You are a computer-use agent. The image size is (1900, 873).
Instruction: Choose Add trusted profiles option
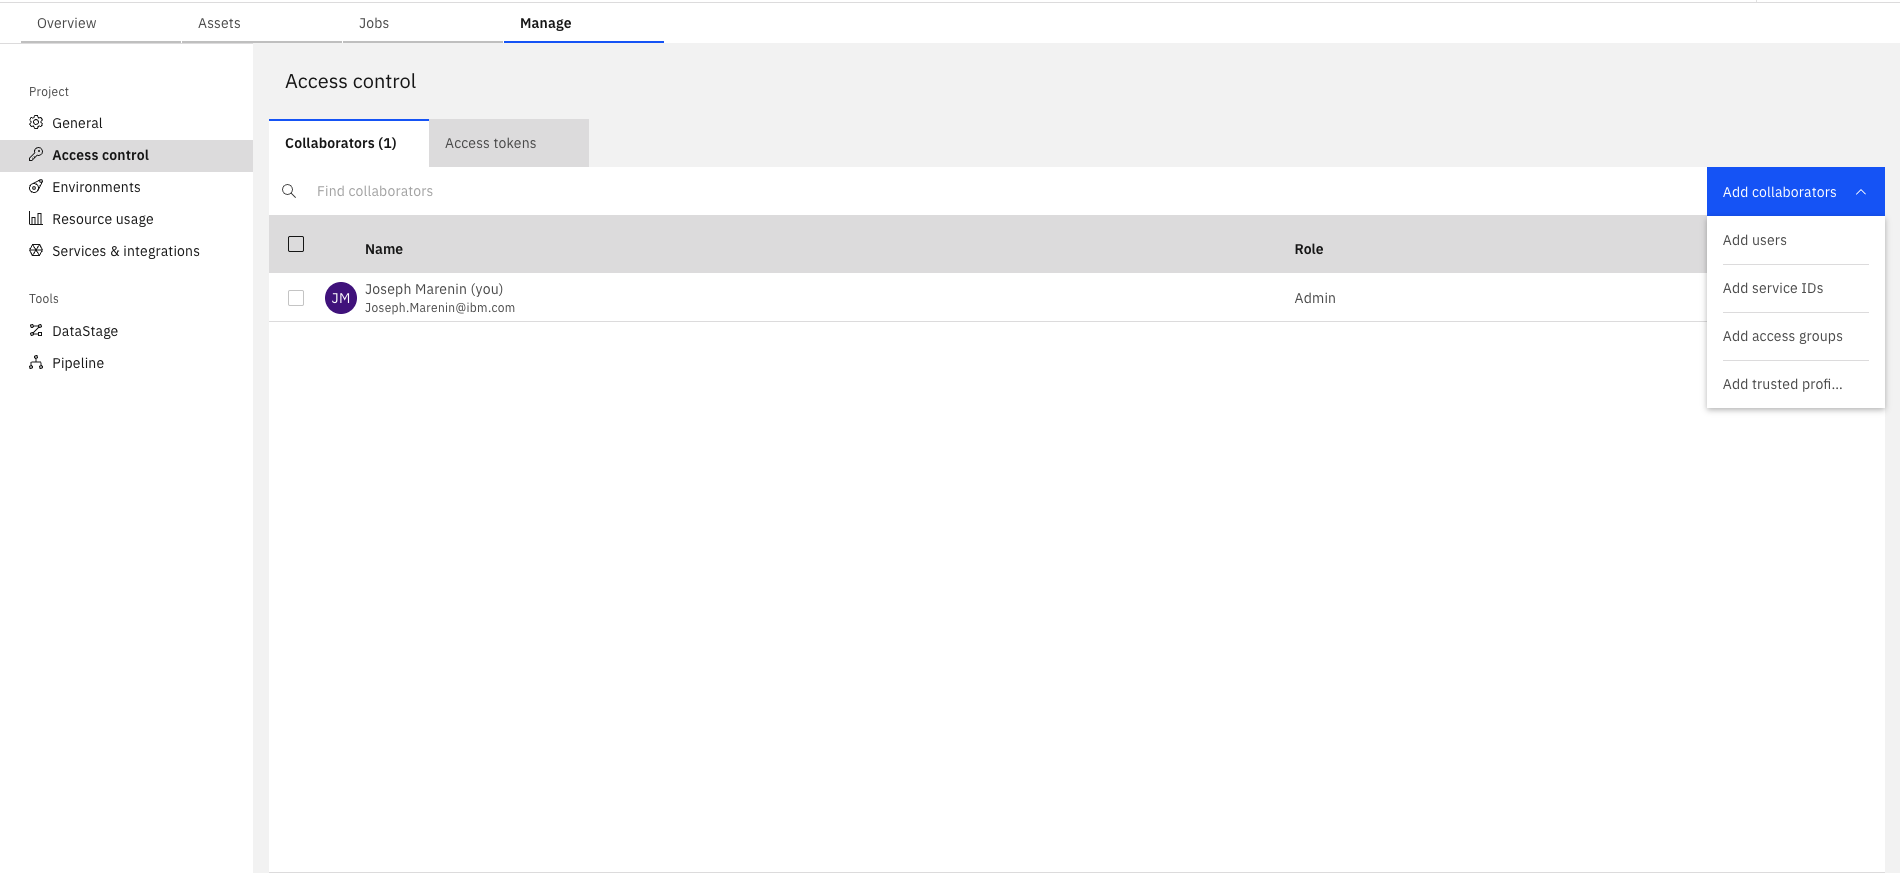click(x=1782, y=384)
